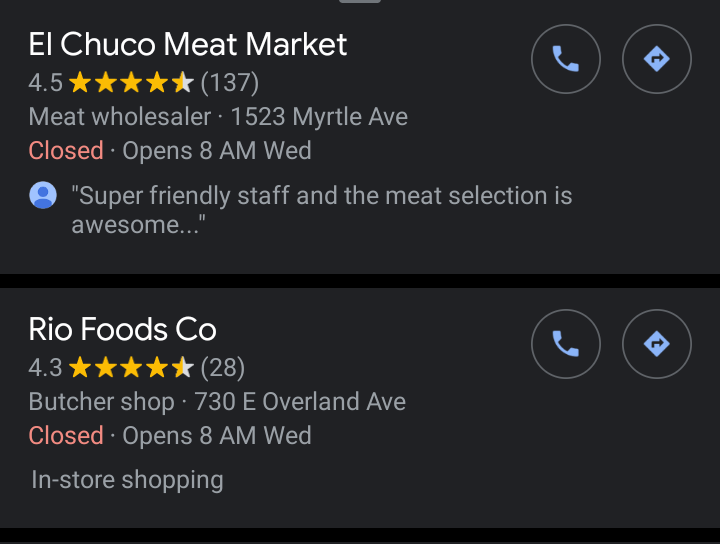Call Rio Foods Co
This screenshot has width=720, height=544.
click(565, 345)
